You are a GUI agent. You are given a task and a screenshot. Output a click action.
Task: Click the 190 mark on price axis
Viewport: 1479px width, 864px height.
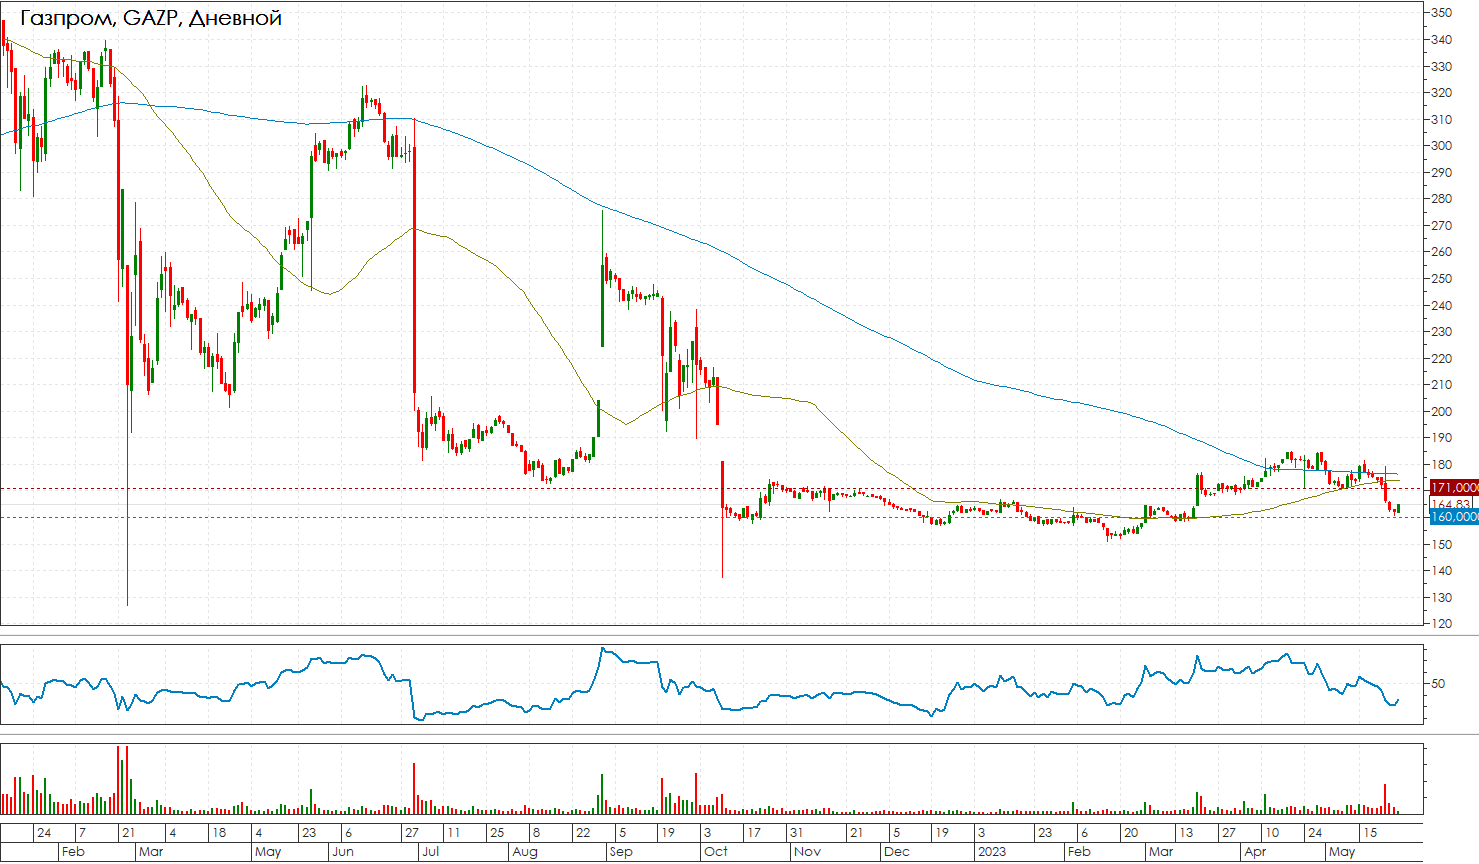1442,438
